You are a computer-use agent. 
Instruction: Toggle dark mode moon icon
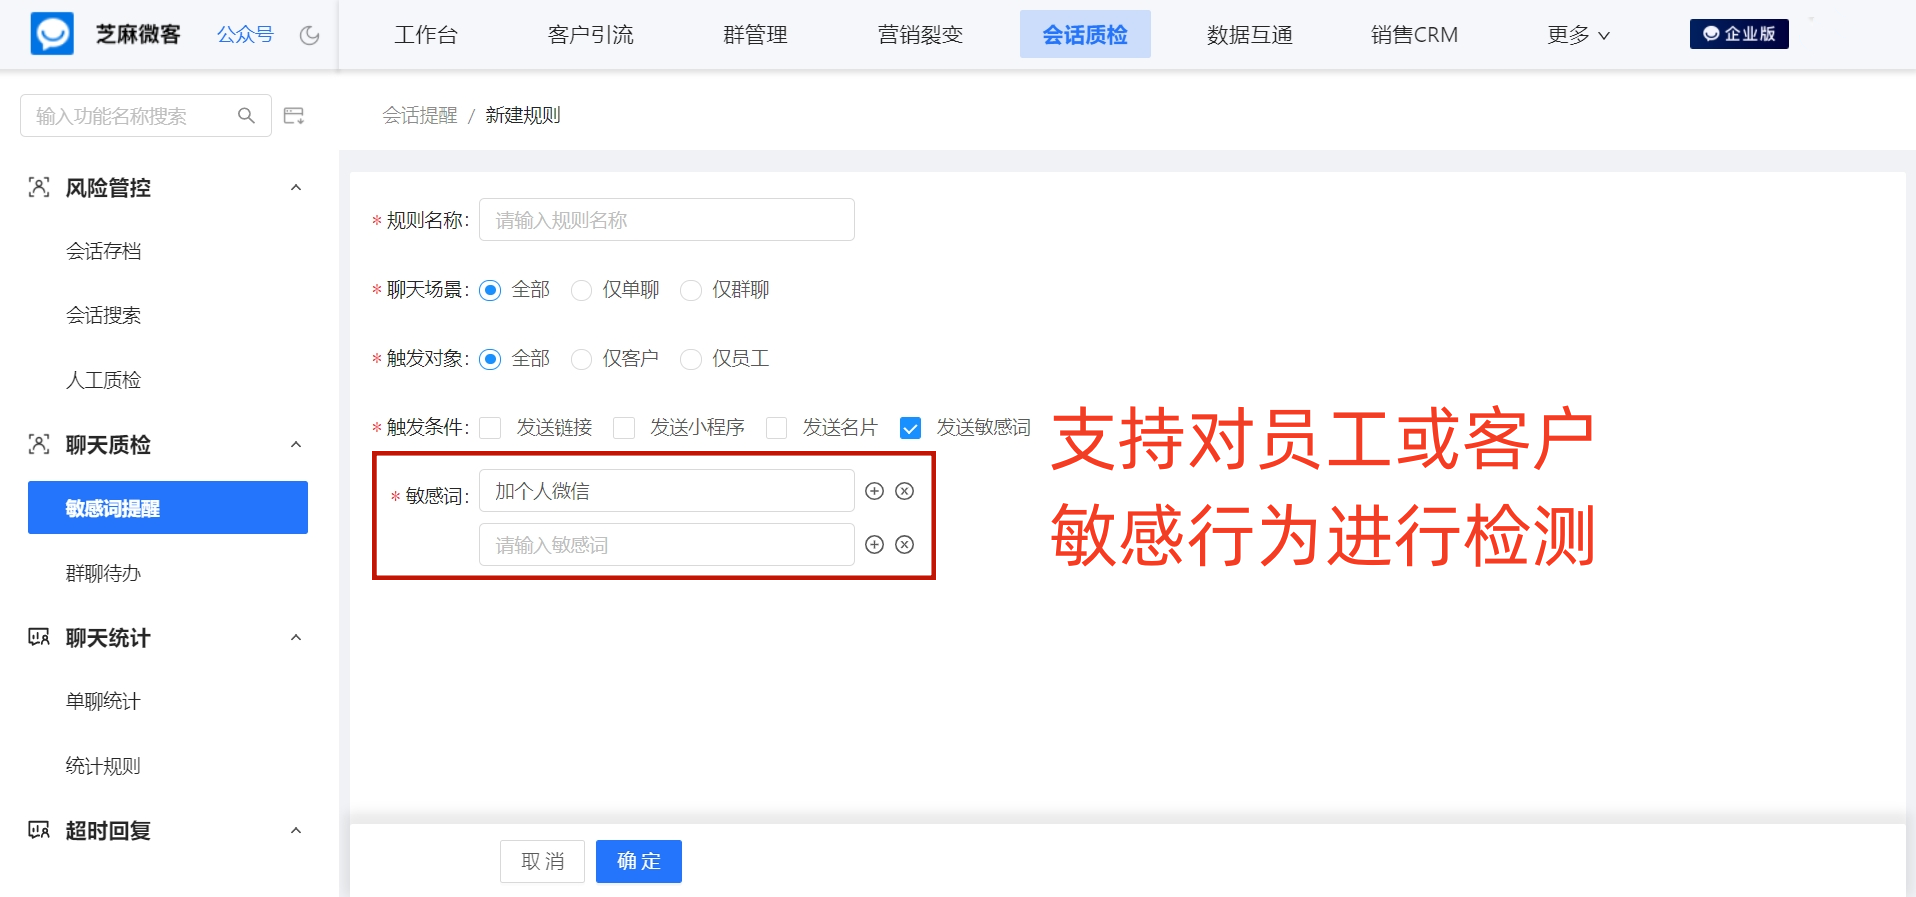310,35
